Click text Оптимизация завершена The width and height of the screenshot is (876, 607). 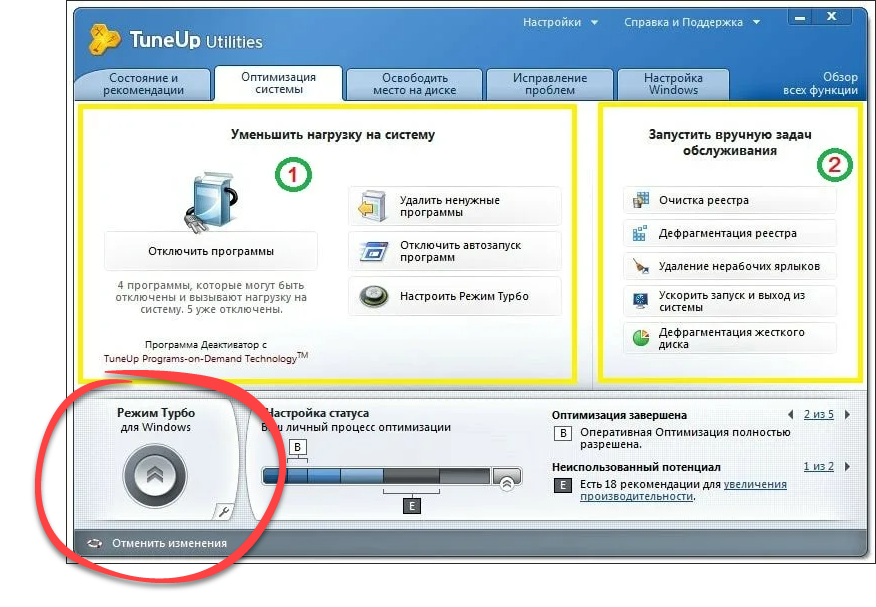point(619,415)
